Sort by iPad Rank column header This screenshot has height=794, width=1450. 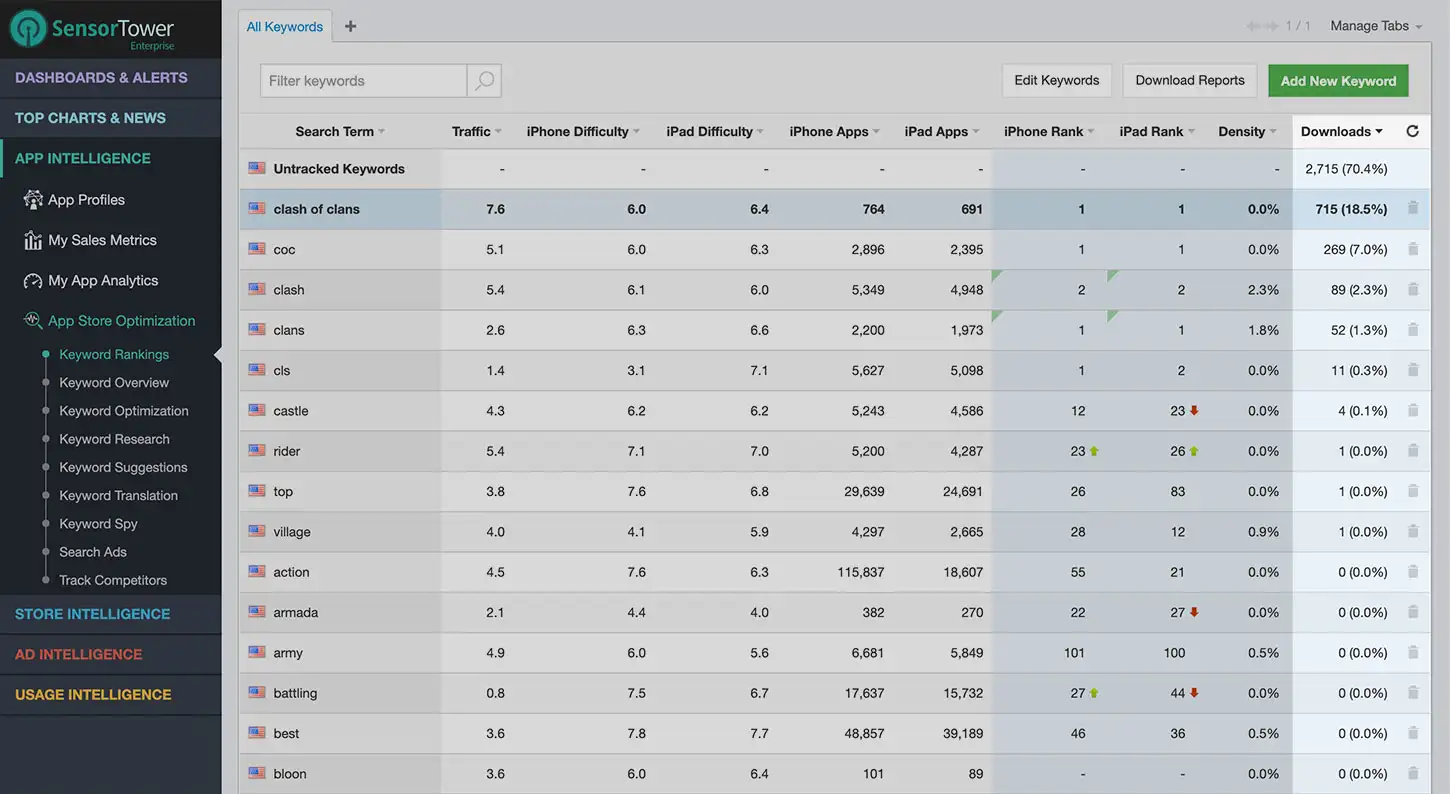[x=1157, y=131]
